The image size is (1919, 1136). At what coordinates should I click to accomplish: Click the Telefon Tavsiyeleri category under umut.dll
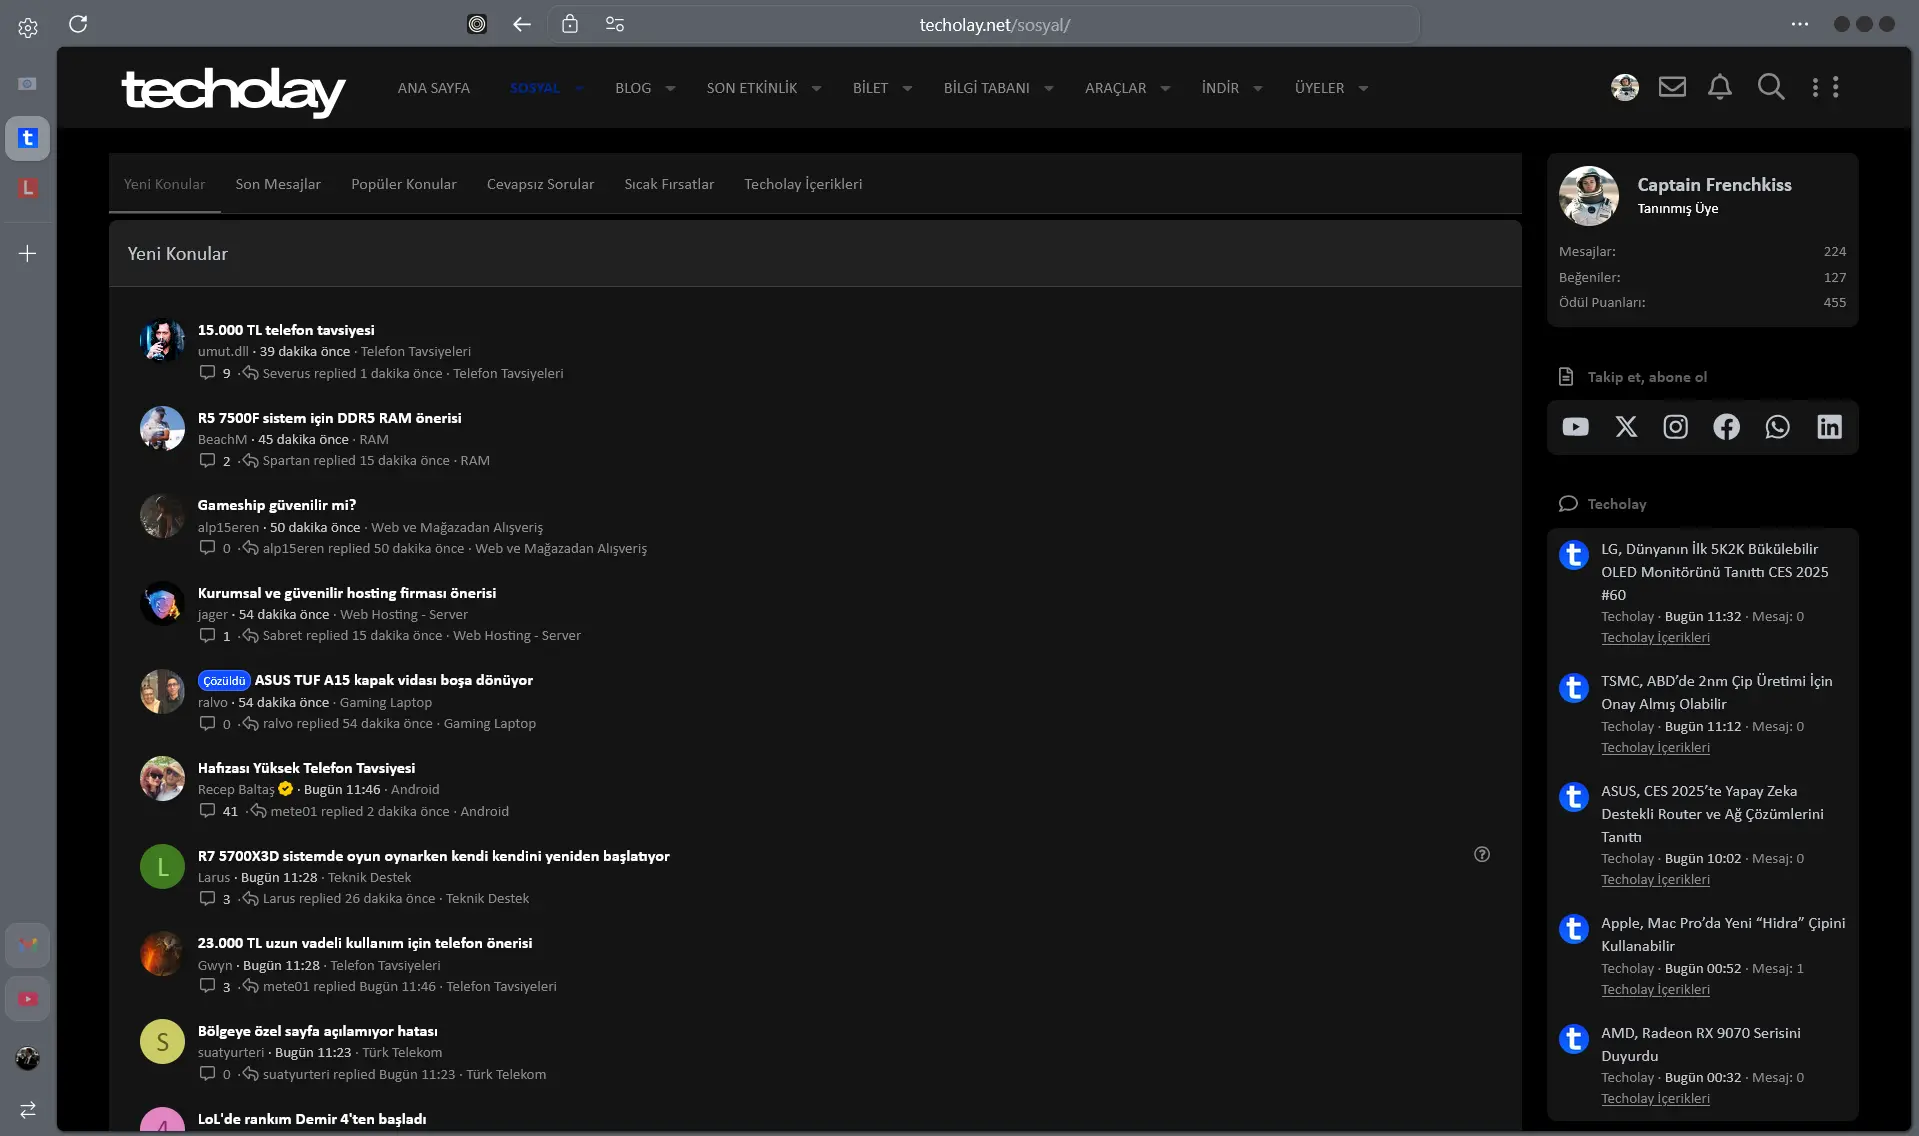(x=415, y=352)
